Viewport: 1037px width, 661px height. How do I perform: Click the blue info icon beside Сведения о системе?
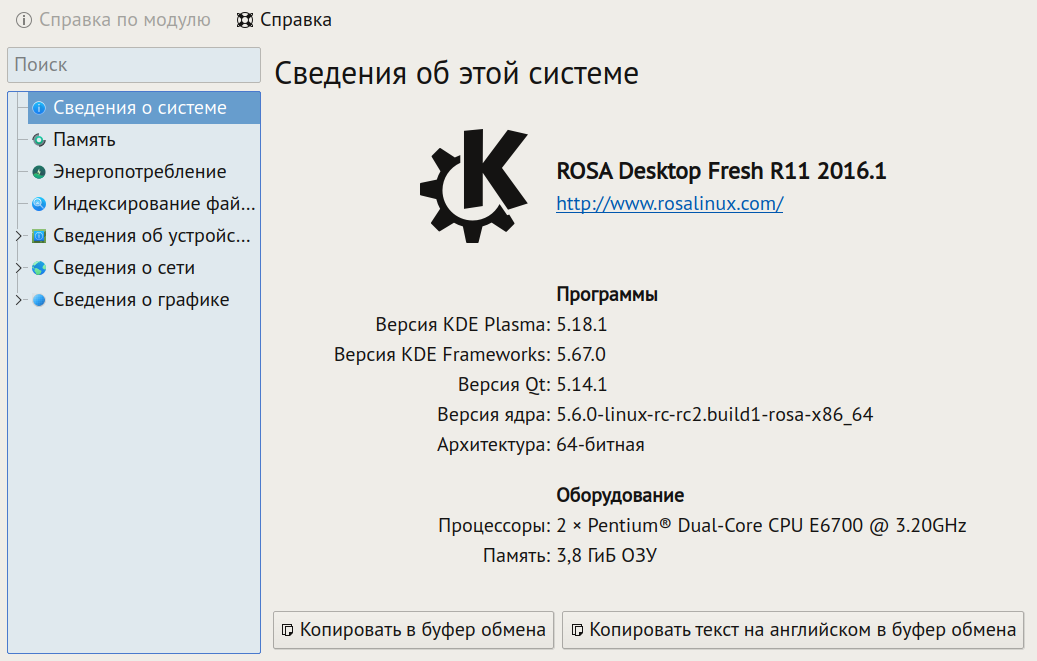pos(39,108)
